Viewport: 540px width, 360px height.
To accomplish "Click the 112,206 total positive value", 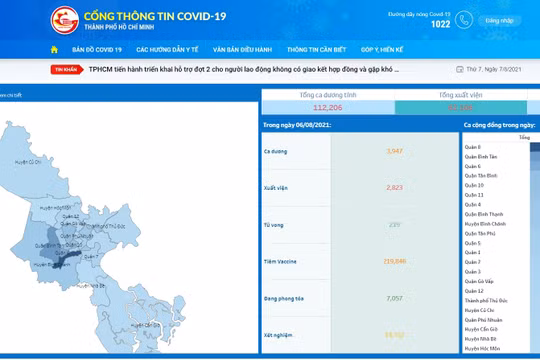I will click(x=328, y=107).
